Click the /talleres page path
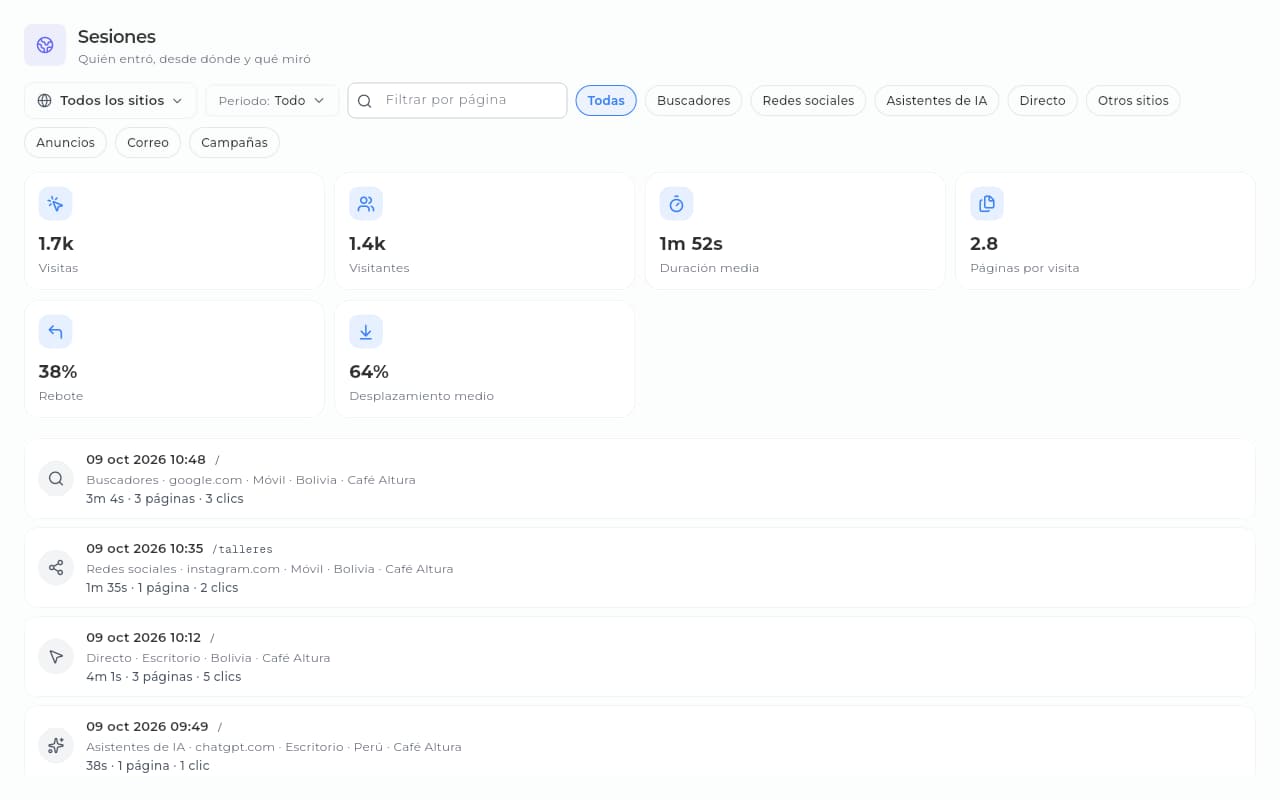Screen dimensions: 1280x800 242,549
